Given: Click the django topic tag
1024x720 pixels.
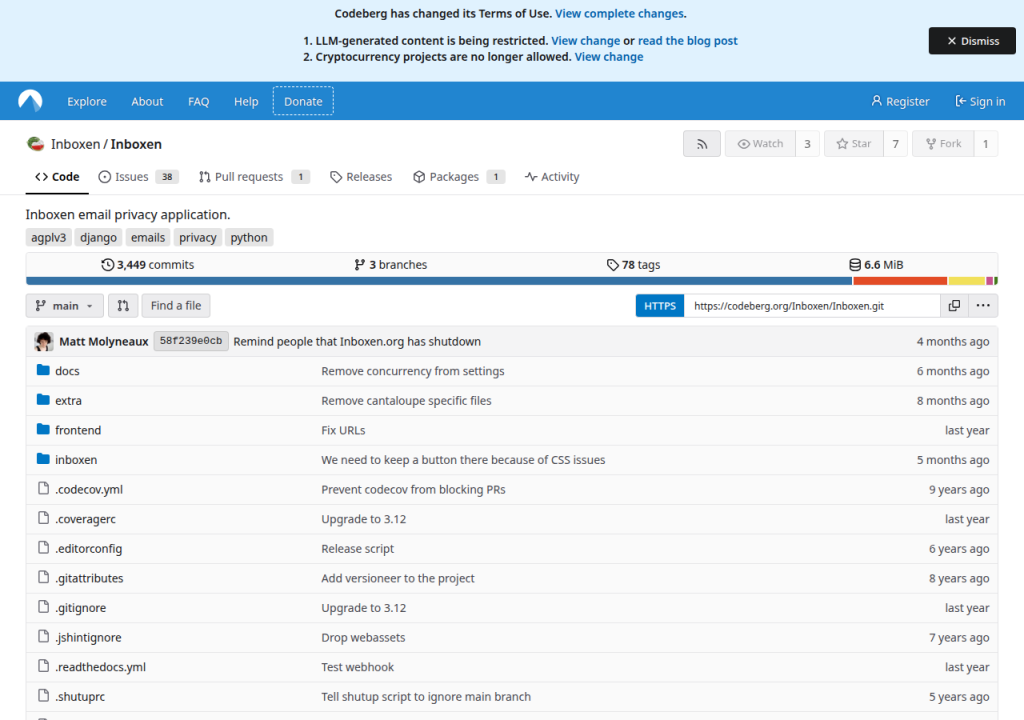Looking at the screenshot, I should 99,237.
